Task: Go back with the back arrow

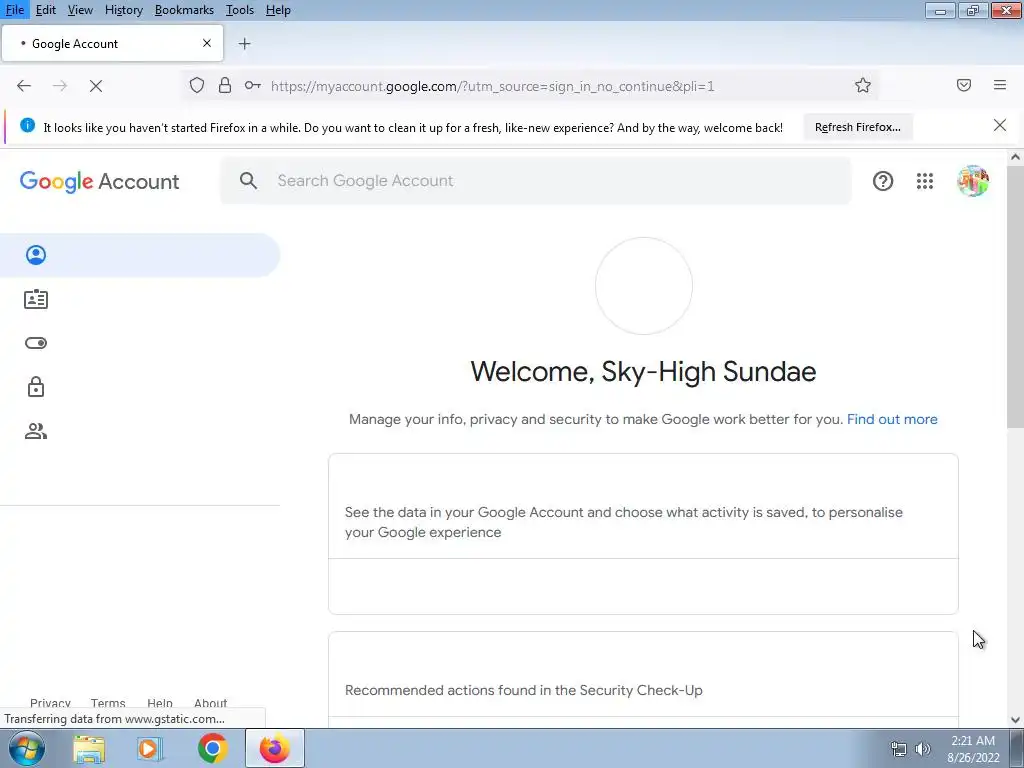Action: 24,86
